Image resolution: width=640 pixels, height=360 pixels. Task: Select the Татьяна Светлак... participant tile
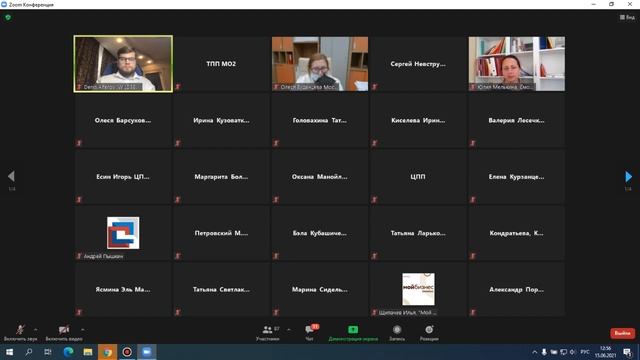tap(221, 289)
